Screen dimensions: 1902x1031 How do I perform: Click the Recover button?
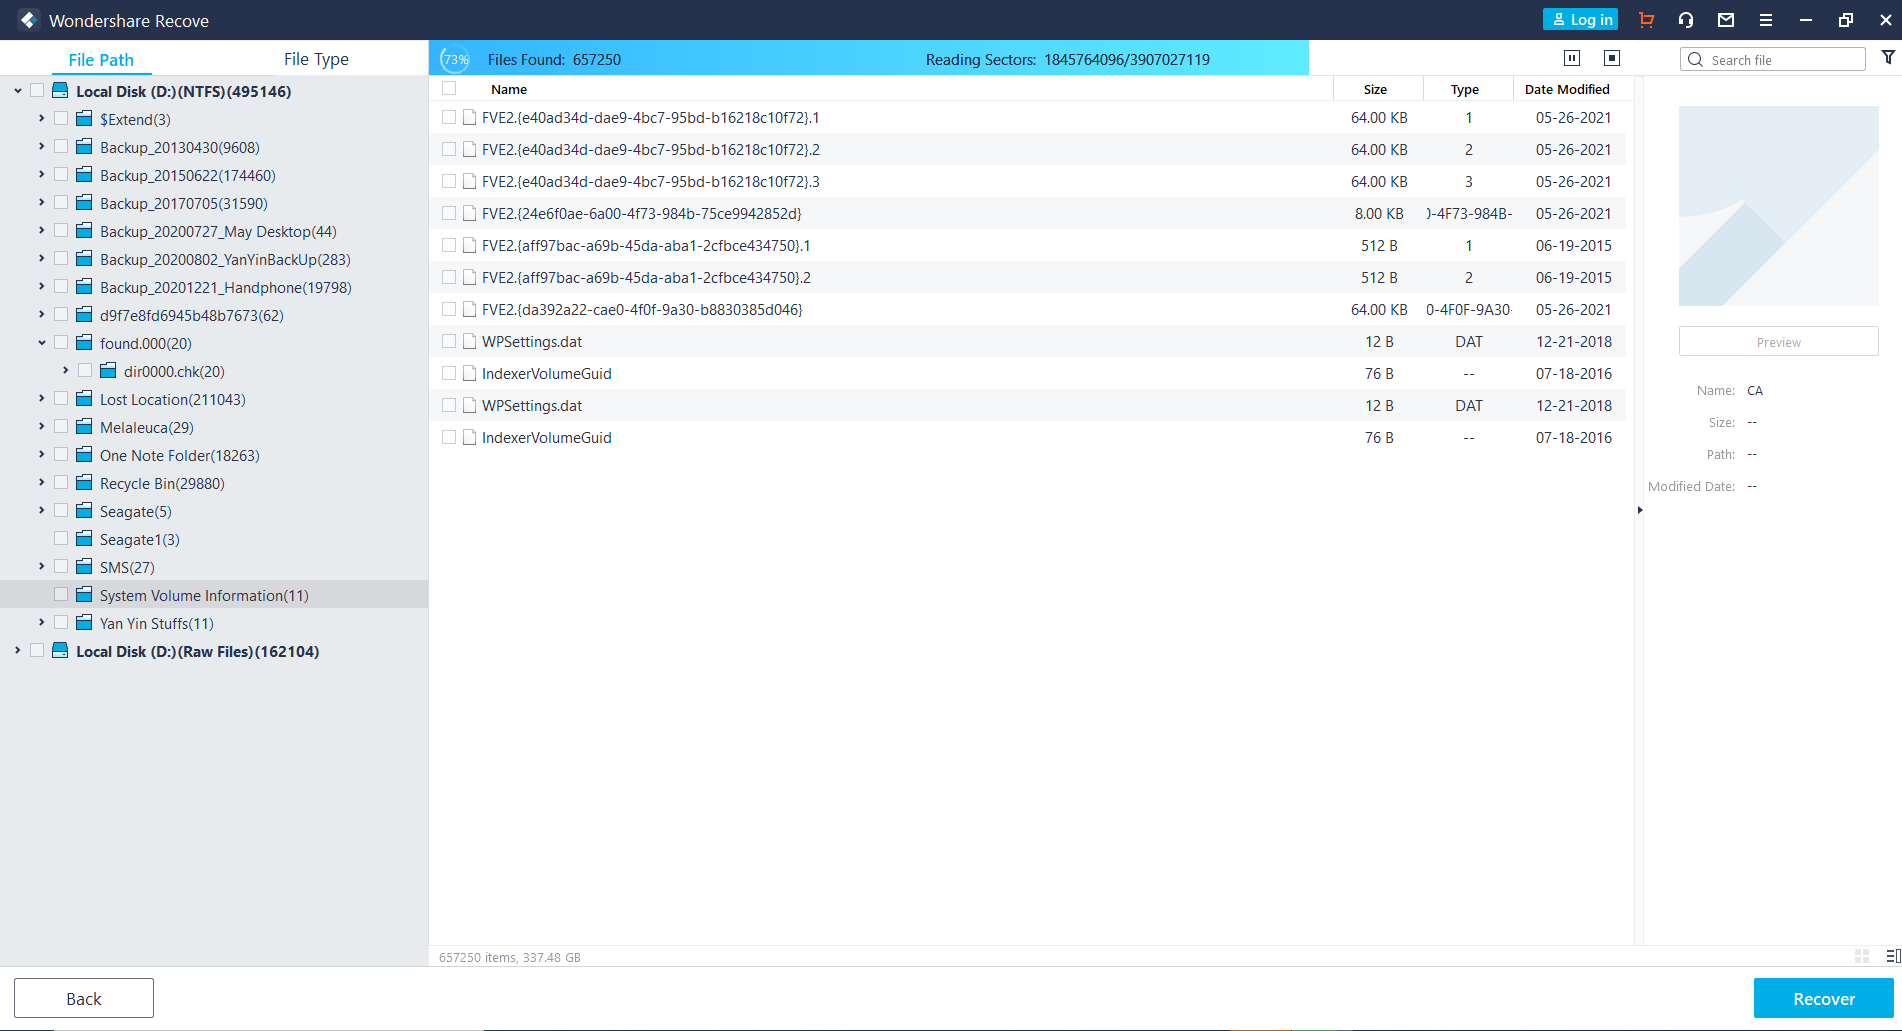(1823, 998)
